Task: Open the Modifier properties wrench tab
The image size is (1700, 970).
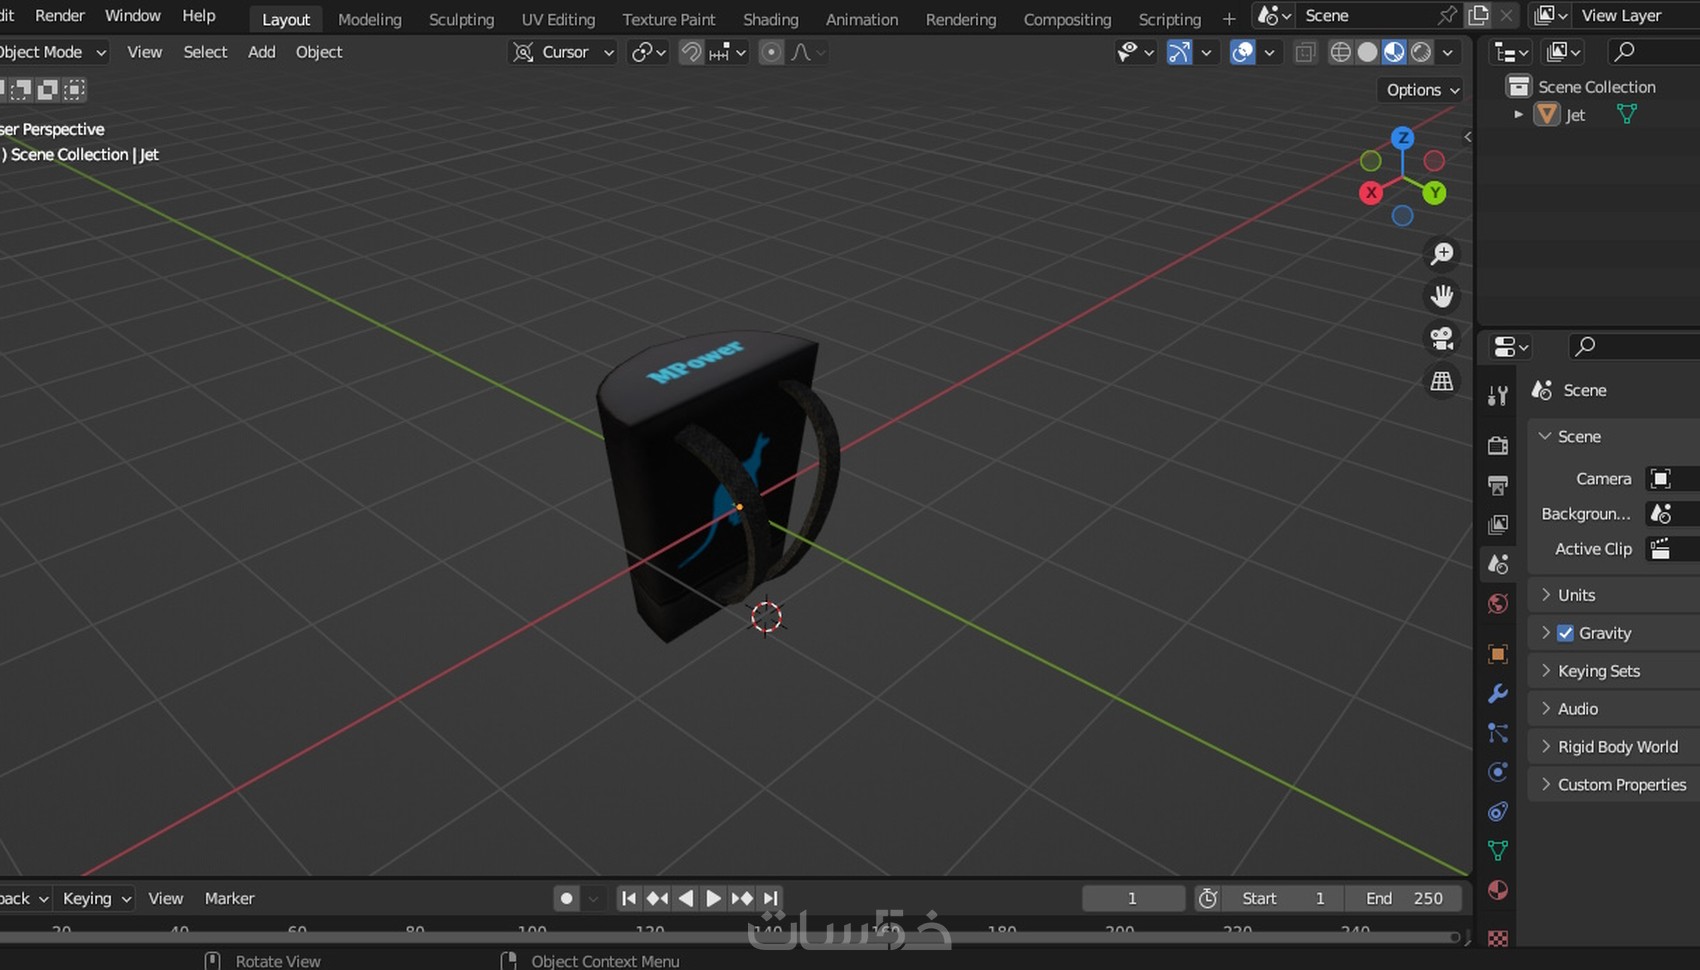Action: click(1498, 693)
